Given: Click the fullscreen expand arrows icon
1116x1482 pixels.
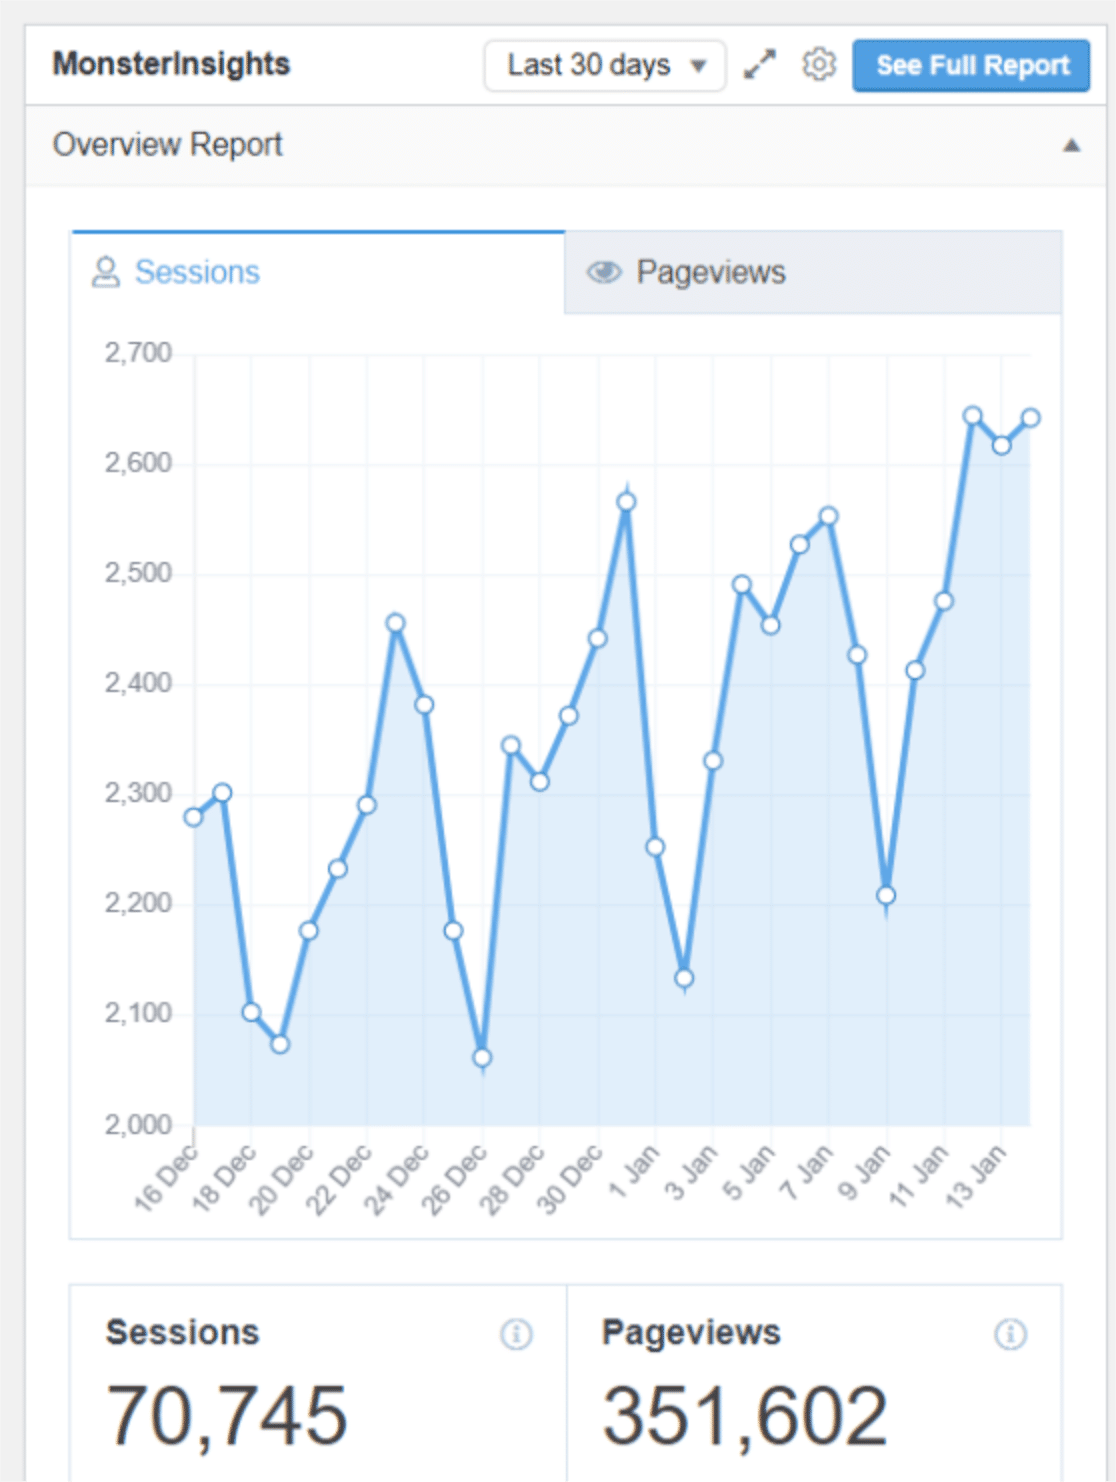Looking at the screenshot, I should [x=760, y=65].
